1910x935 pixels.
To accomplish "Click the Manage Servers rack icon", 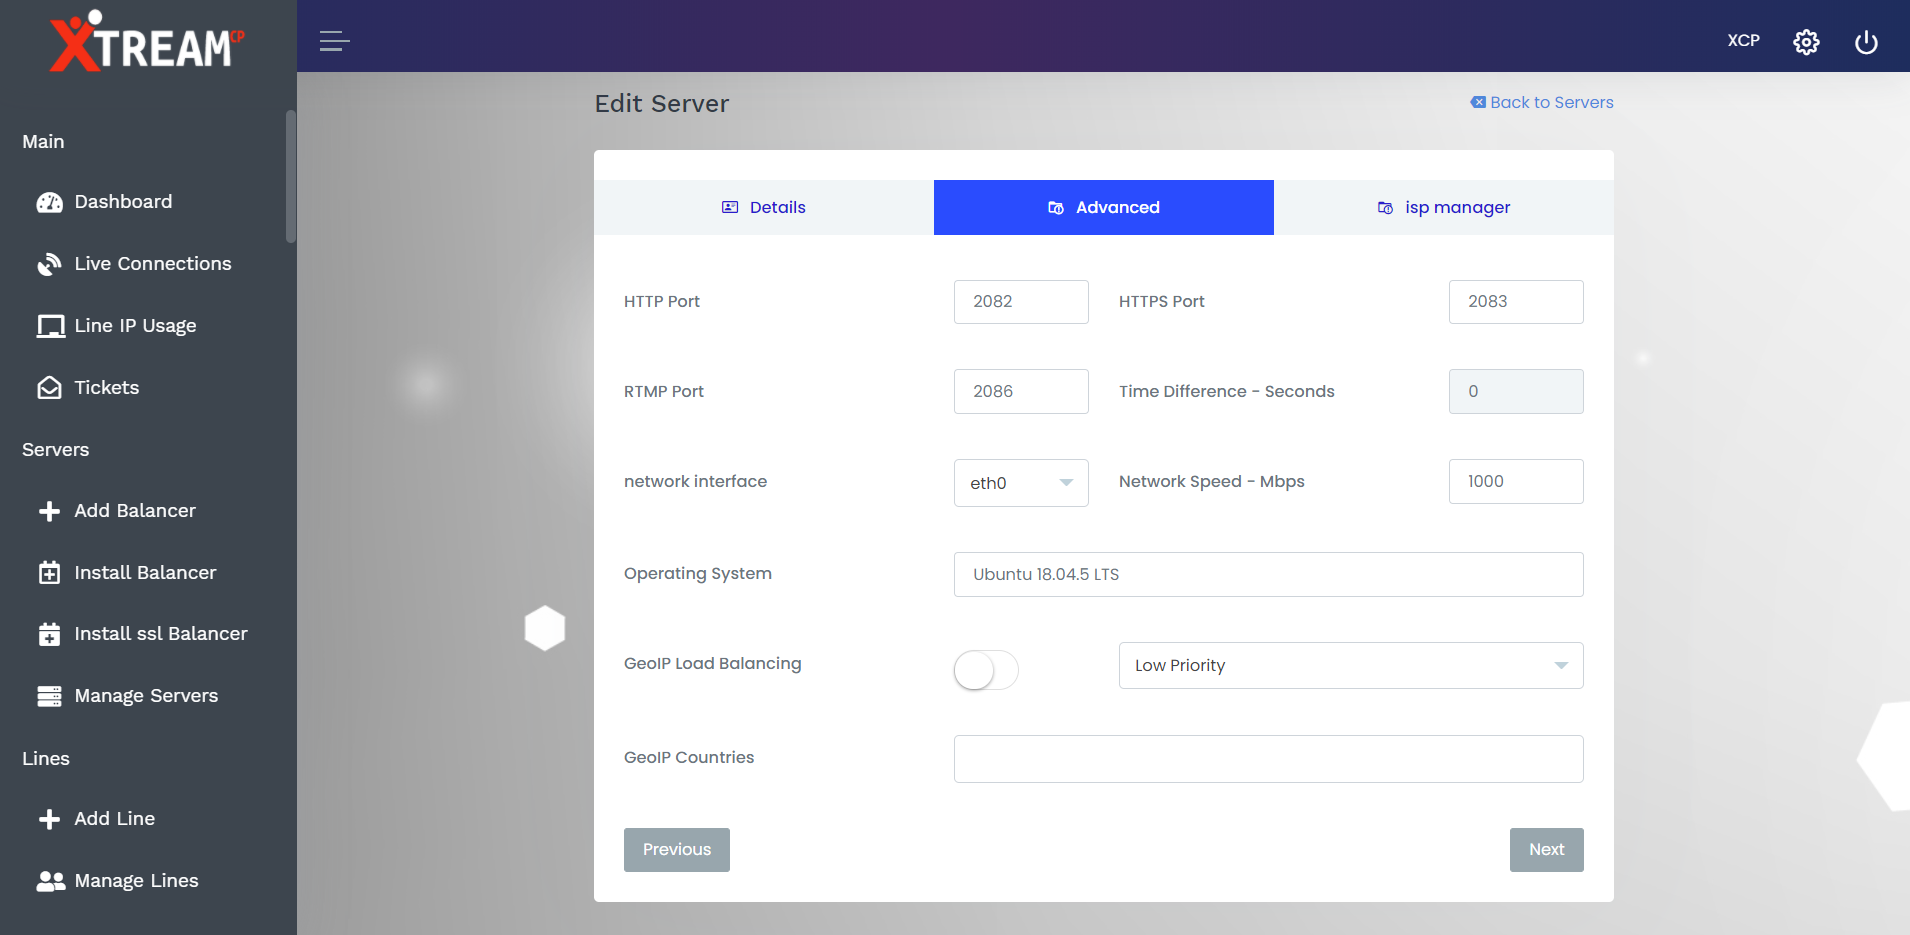I will [49, 696].
